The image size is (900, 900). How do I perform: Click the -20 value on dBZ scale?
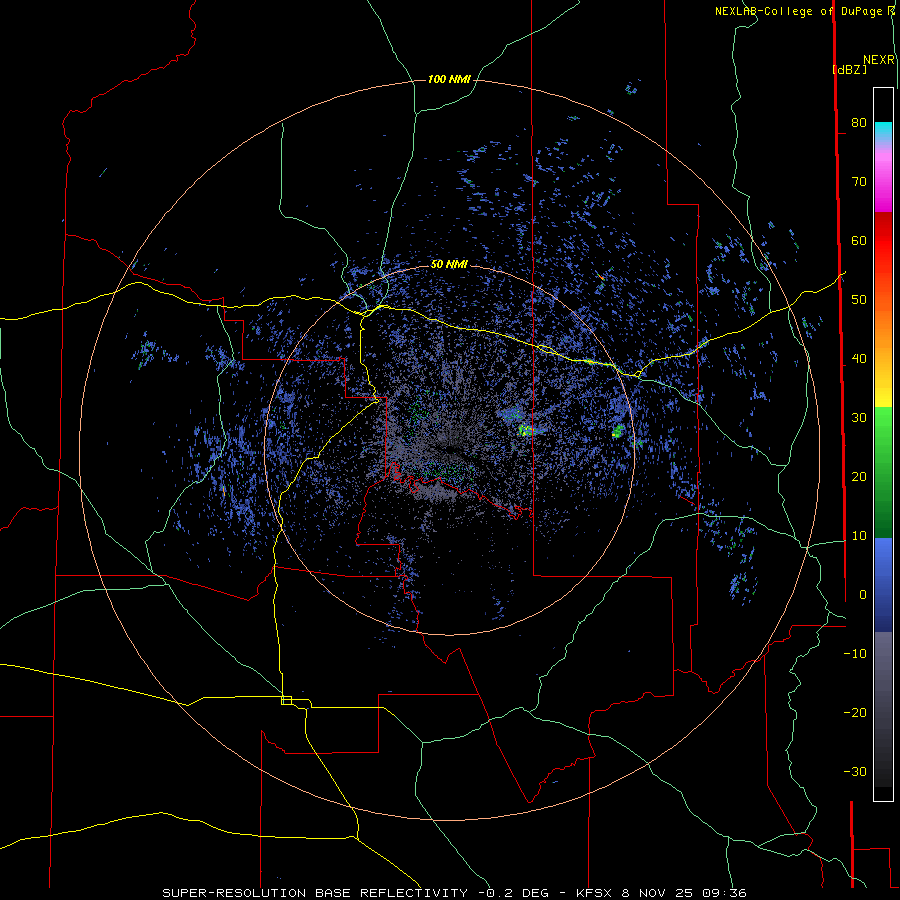click(x=855, y=713)
